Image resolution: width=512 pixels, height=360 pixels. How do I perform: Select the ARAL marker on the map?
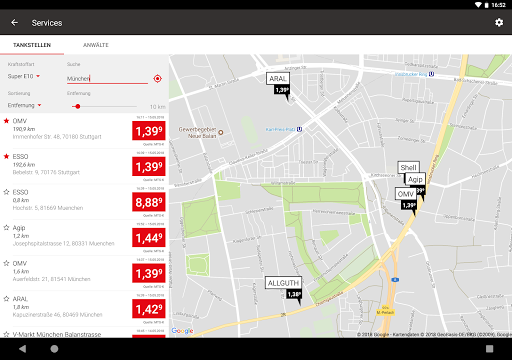pyautogui.click(x=278, y=79)
